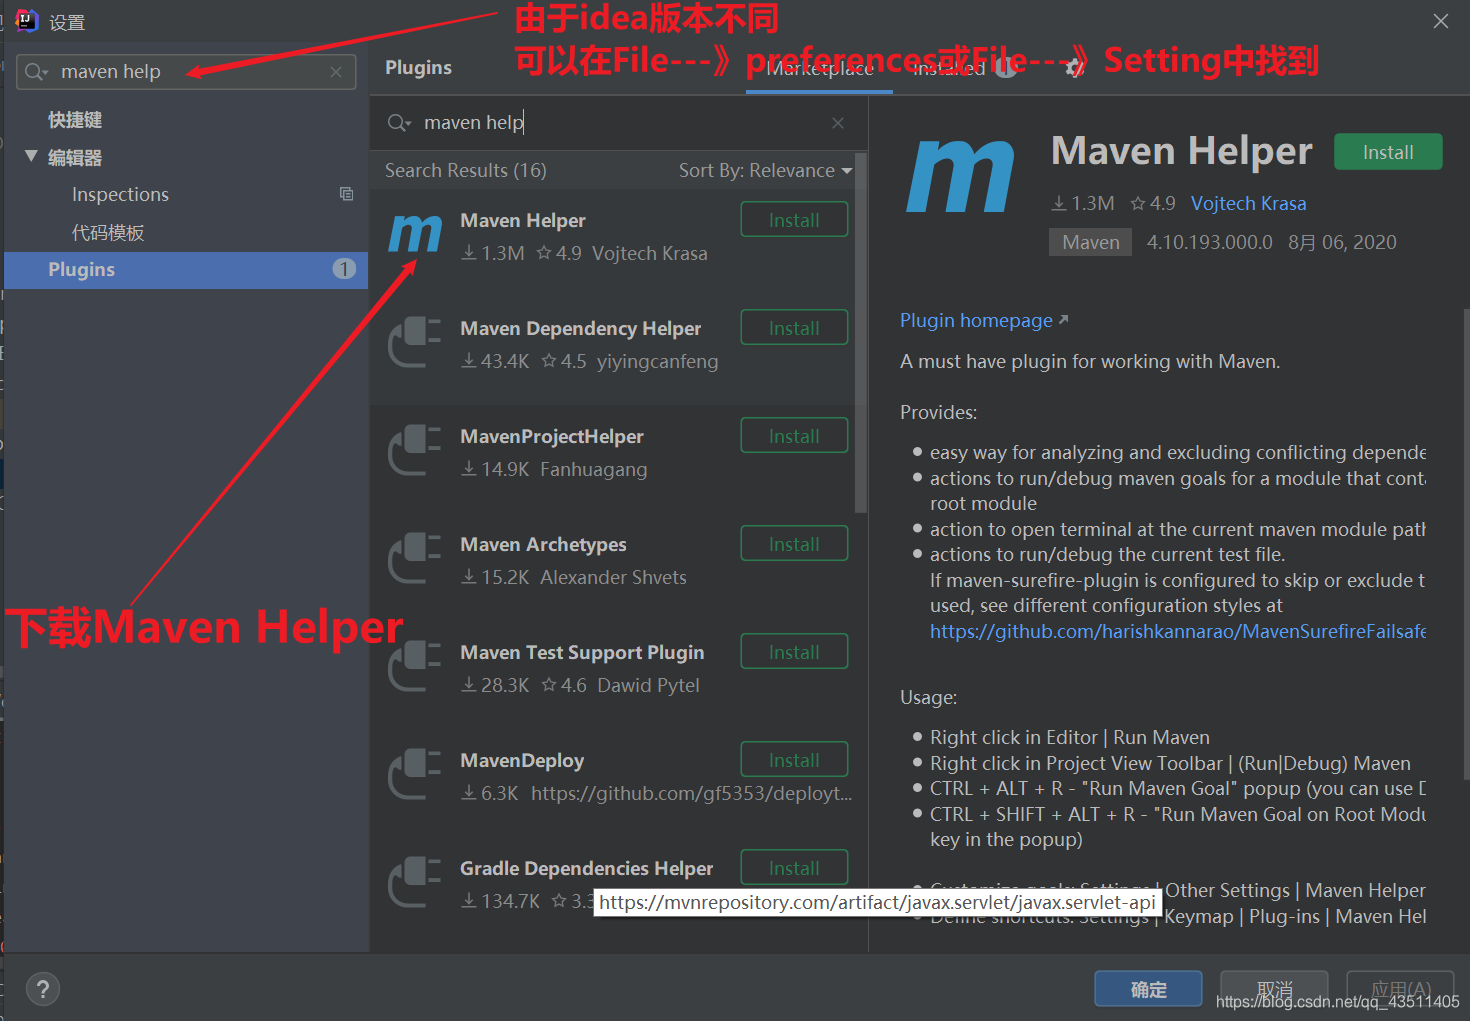Screen dimensions: 1470x1021
Task: Select the MavenDeploy result title
Action: (522, 761)
